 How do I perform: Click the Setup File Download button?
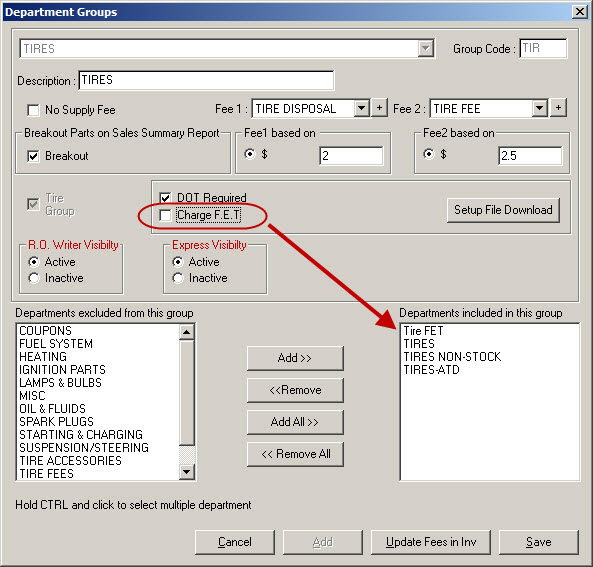coord(503,210)
